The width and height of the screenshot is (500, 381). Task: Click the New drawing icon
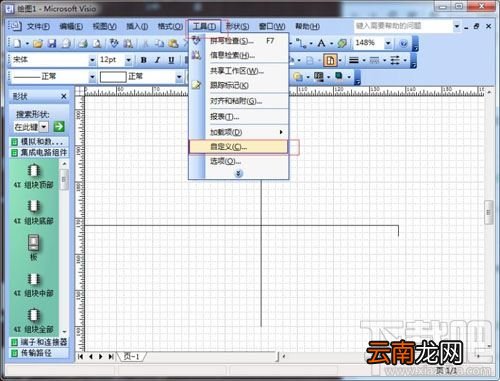(x=17, y=43)
